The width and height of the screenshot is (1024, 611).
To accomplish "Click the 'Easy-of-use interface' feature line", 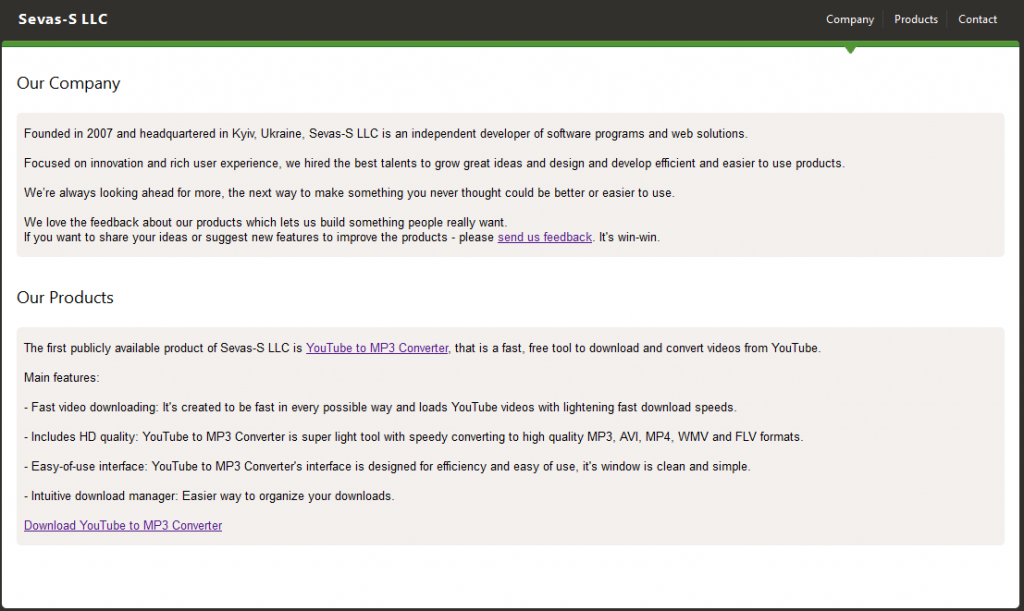I will pos(387,467).
